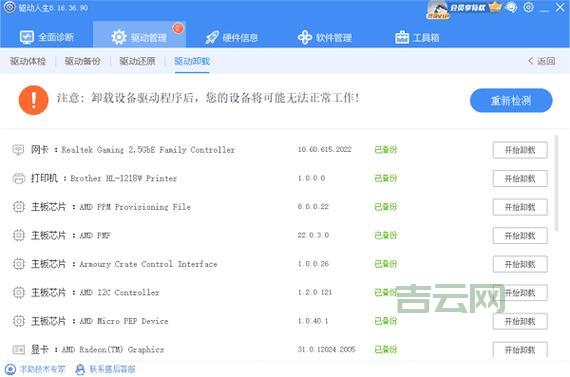Click the 工具箱 toolbox icon

[x=402, y=37]
